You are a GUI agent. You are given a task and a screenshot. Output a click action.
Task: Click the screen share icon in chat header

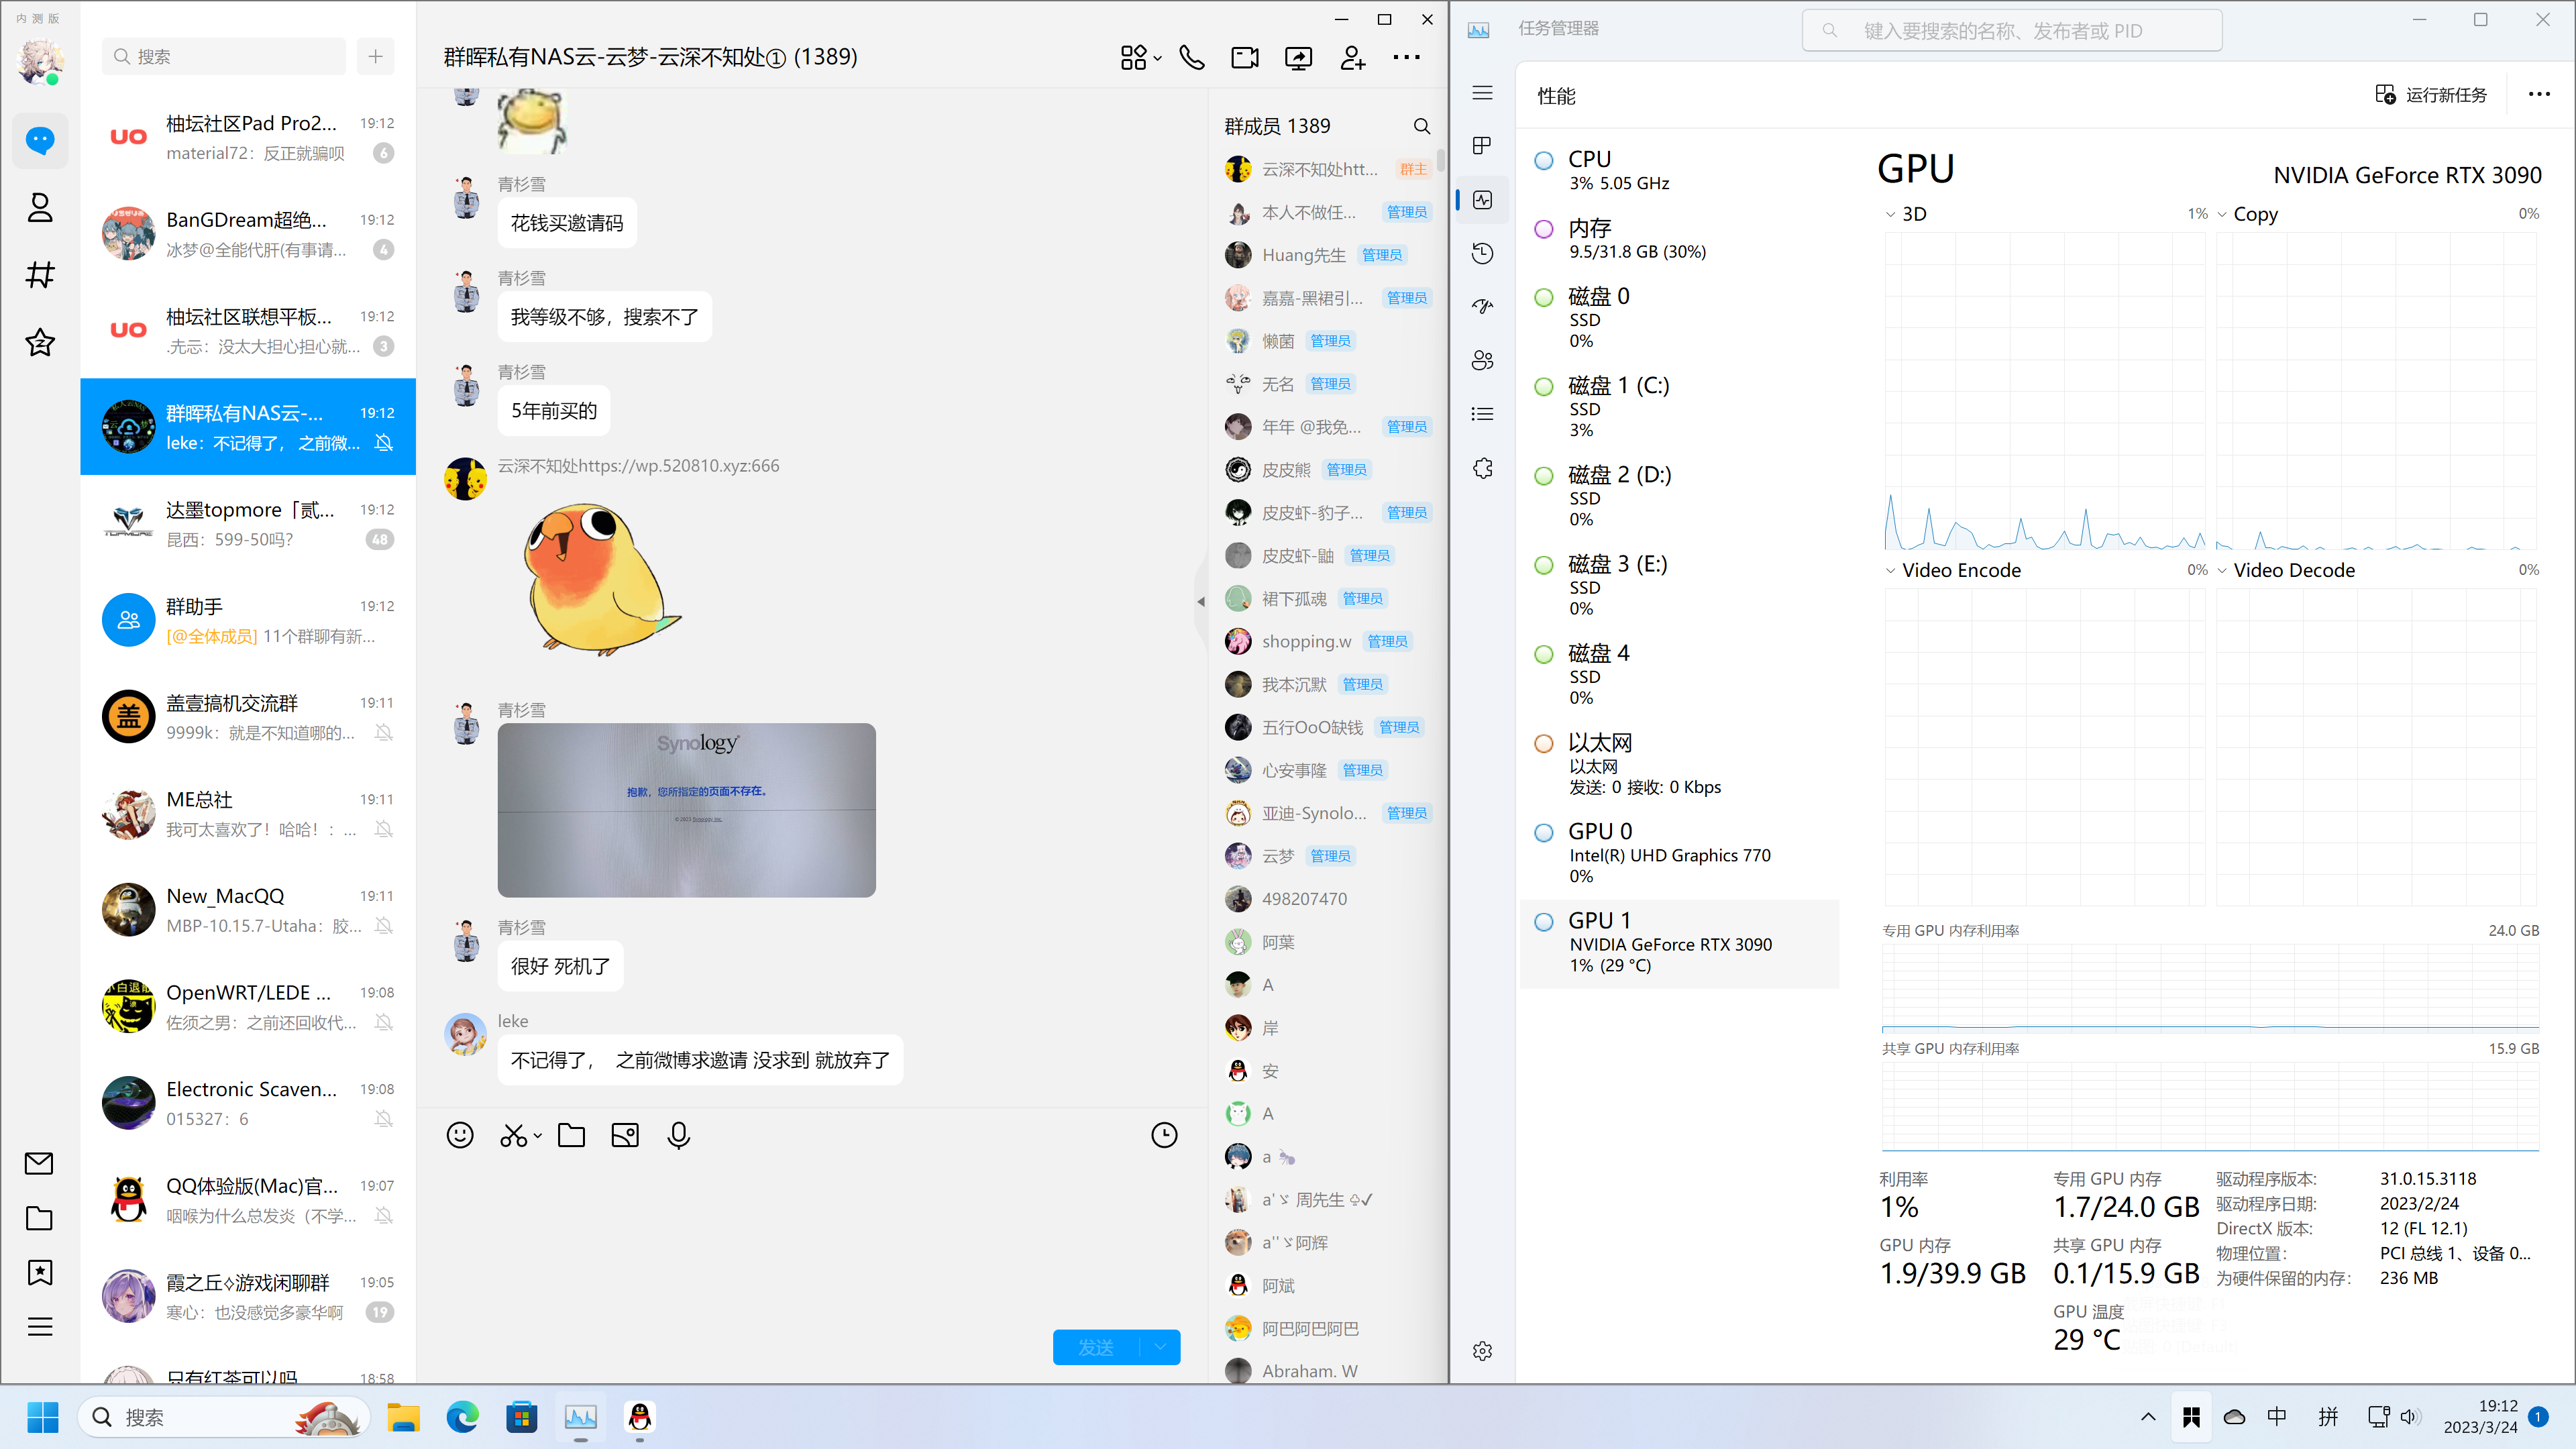(x=1298, y=58)
